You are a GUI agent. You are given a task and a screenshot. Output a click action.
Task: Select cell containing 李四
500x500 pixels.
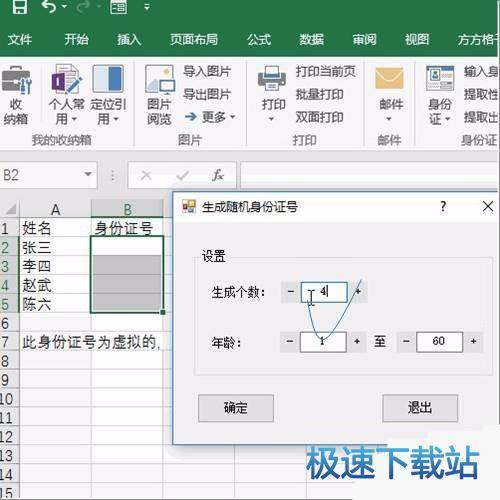[x=55, y=266]
